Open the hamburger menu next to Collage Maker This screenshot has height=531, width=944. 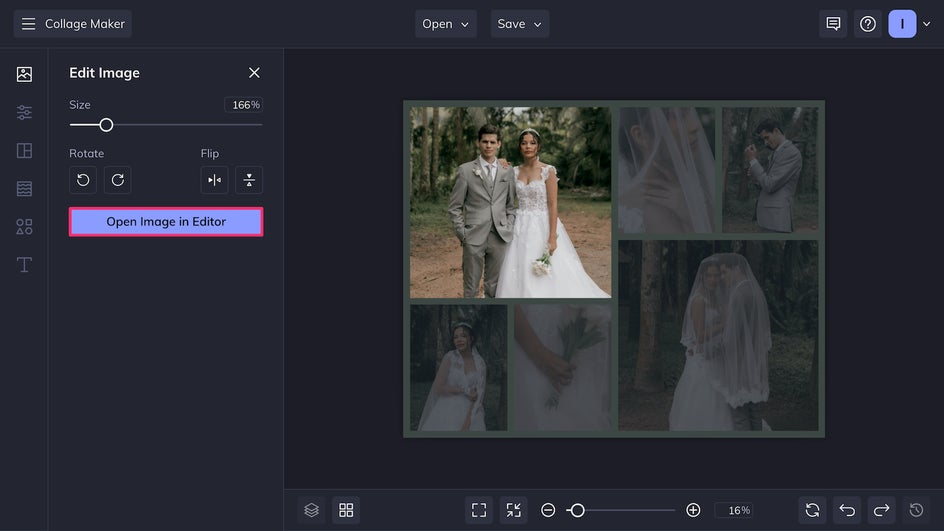coord(28,24)
